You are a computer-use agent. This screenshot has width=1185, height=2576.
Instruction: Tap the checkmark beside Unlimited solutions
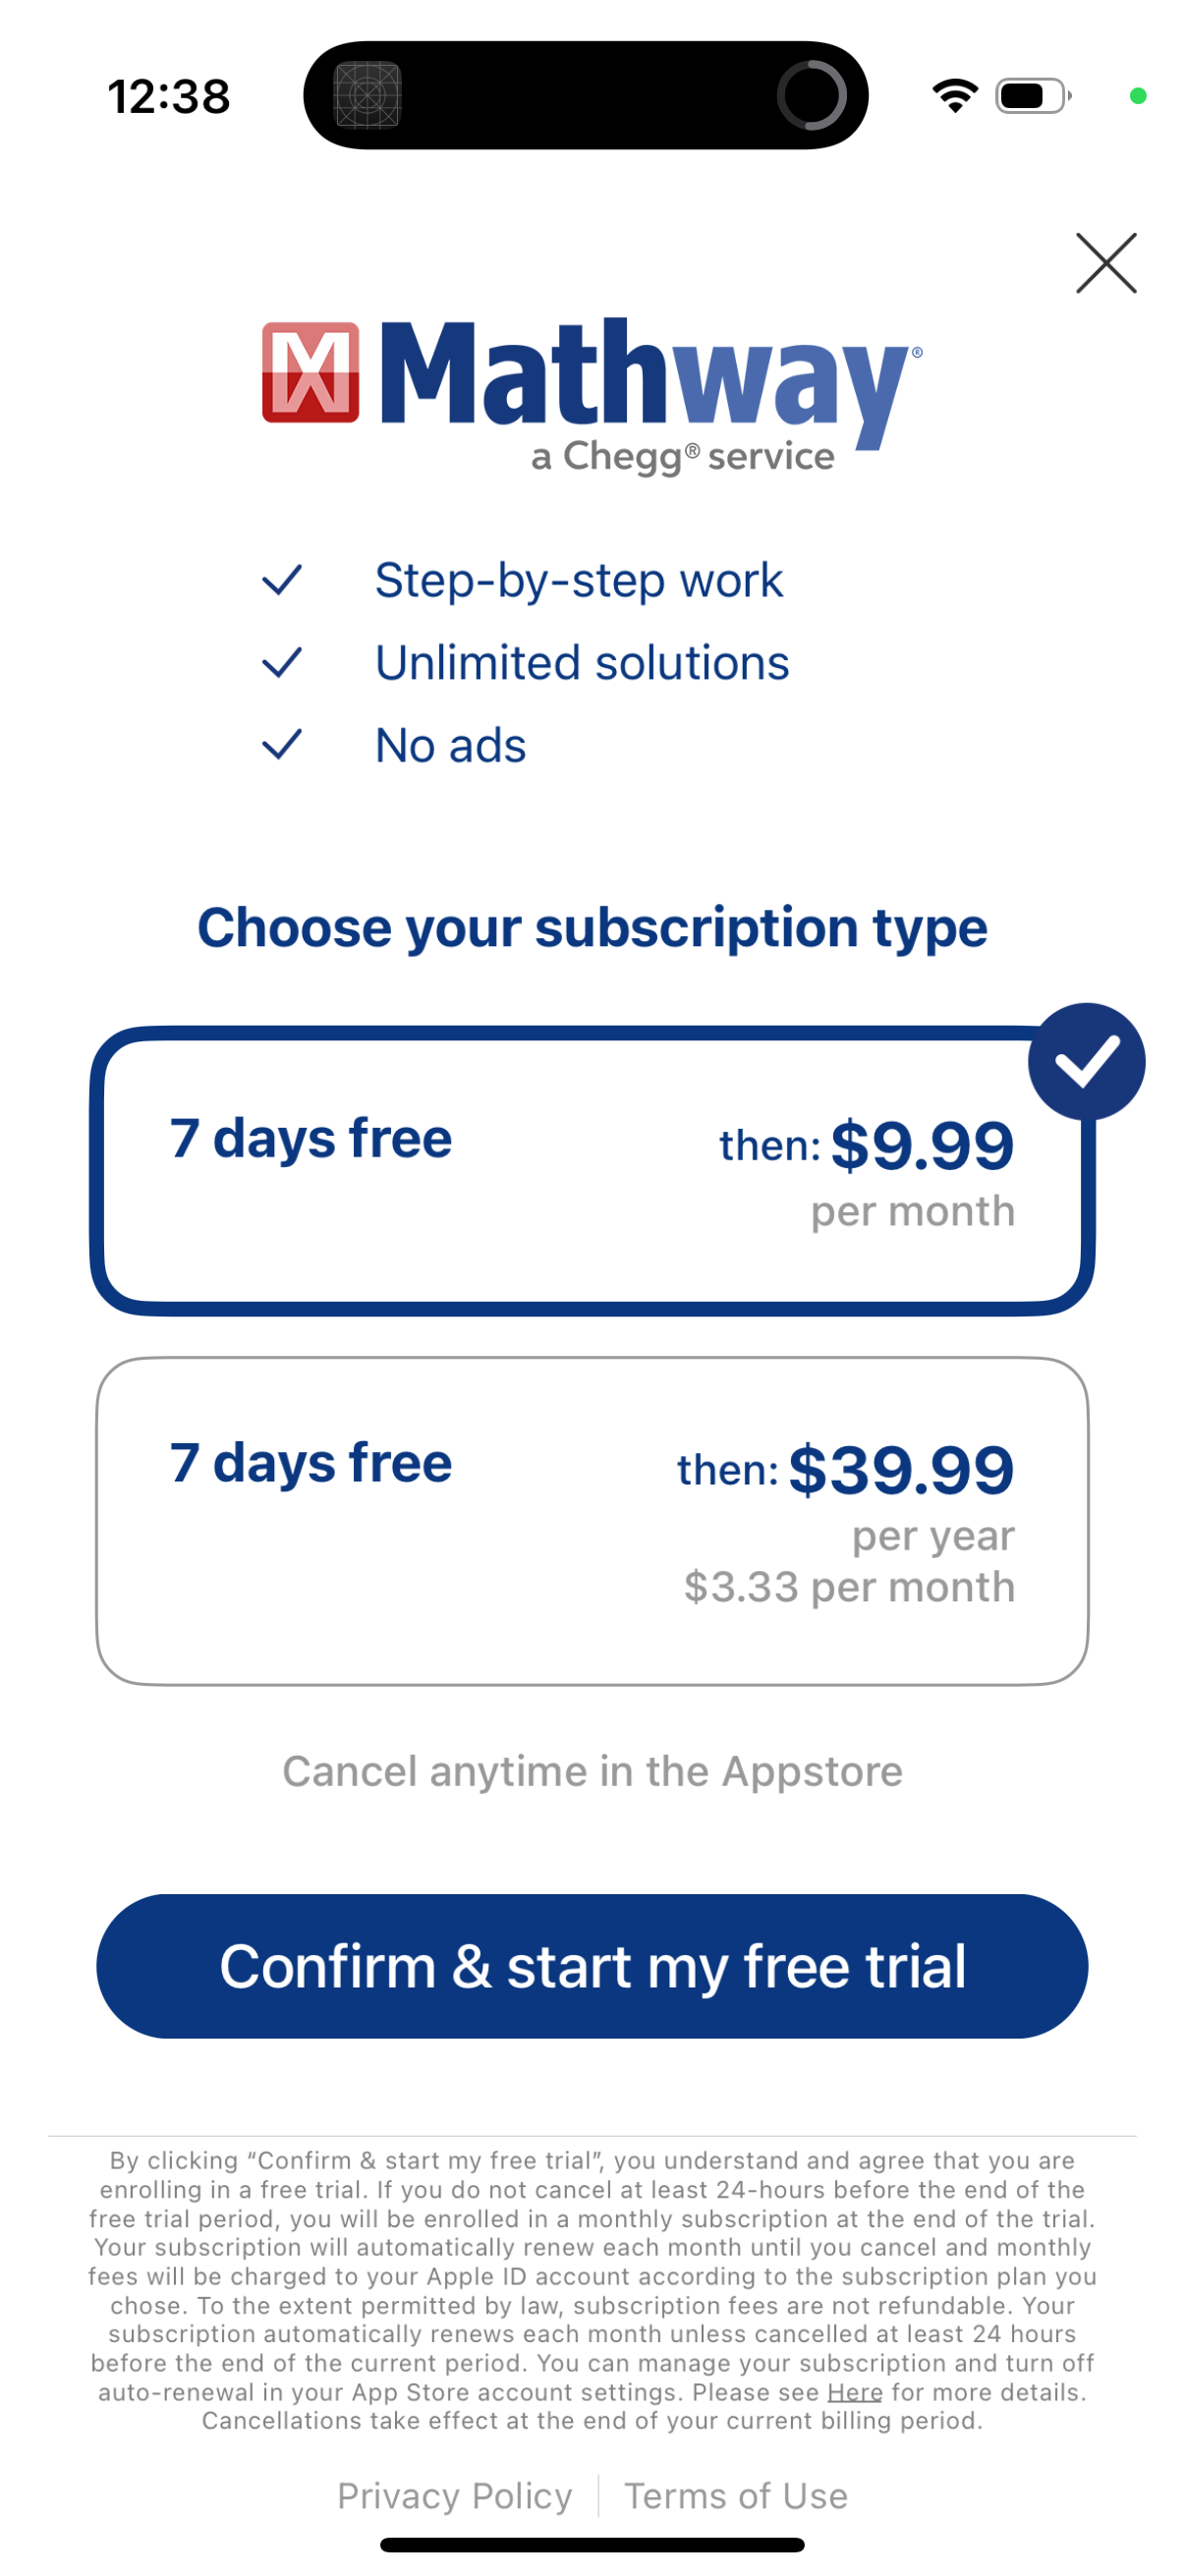pos(282,662)
